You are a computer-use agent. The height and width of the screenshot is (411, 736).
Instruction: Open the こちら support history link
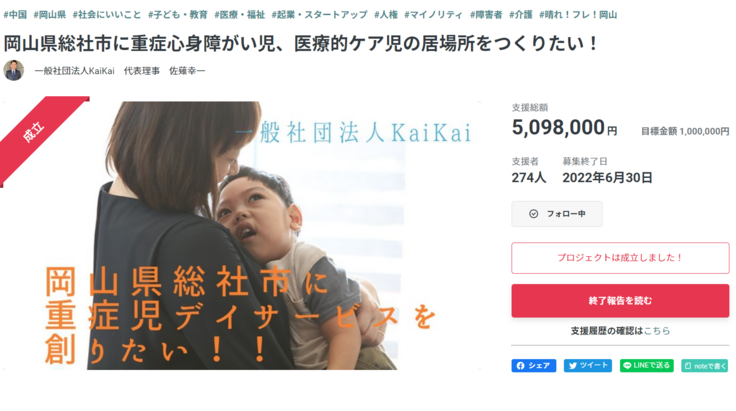[x=657, y=331]
